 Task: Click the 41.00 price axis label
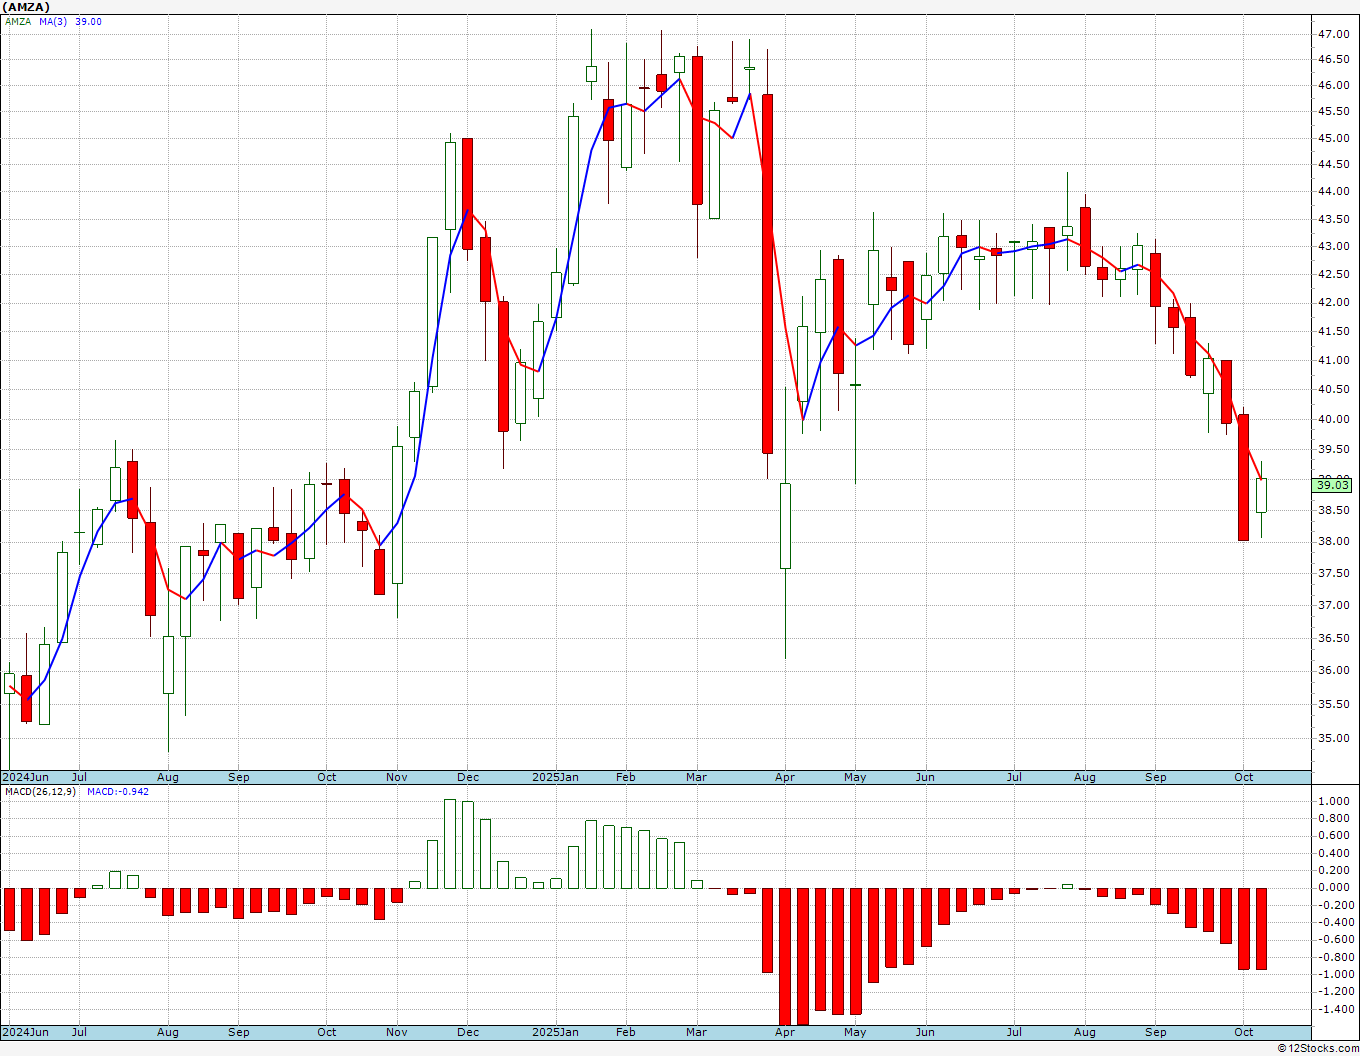[1334, 360]
